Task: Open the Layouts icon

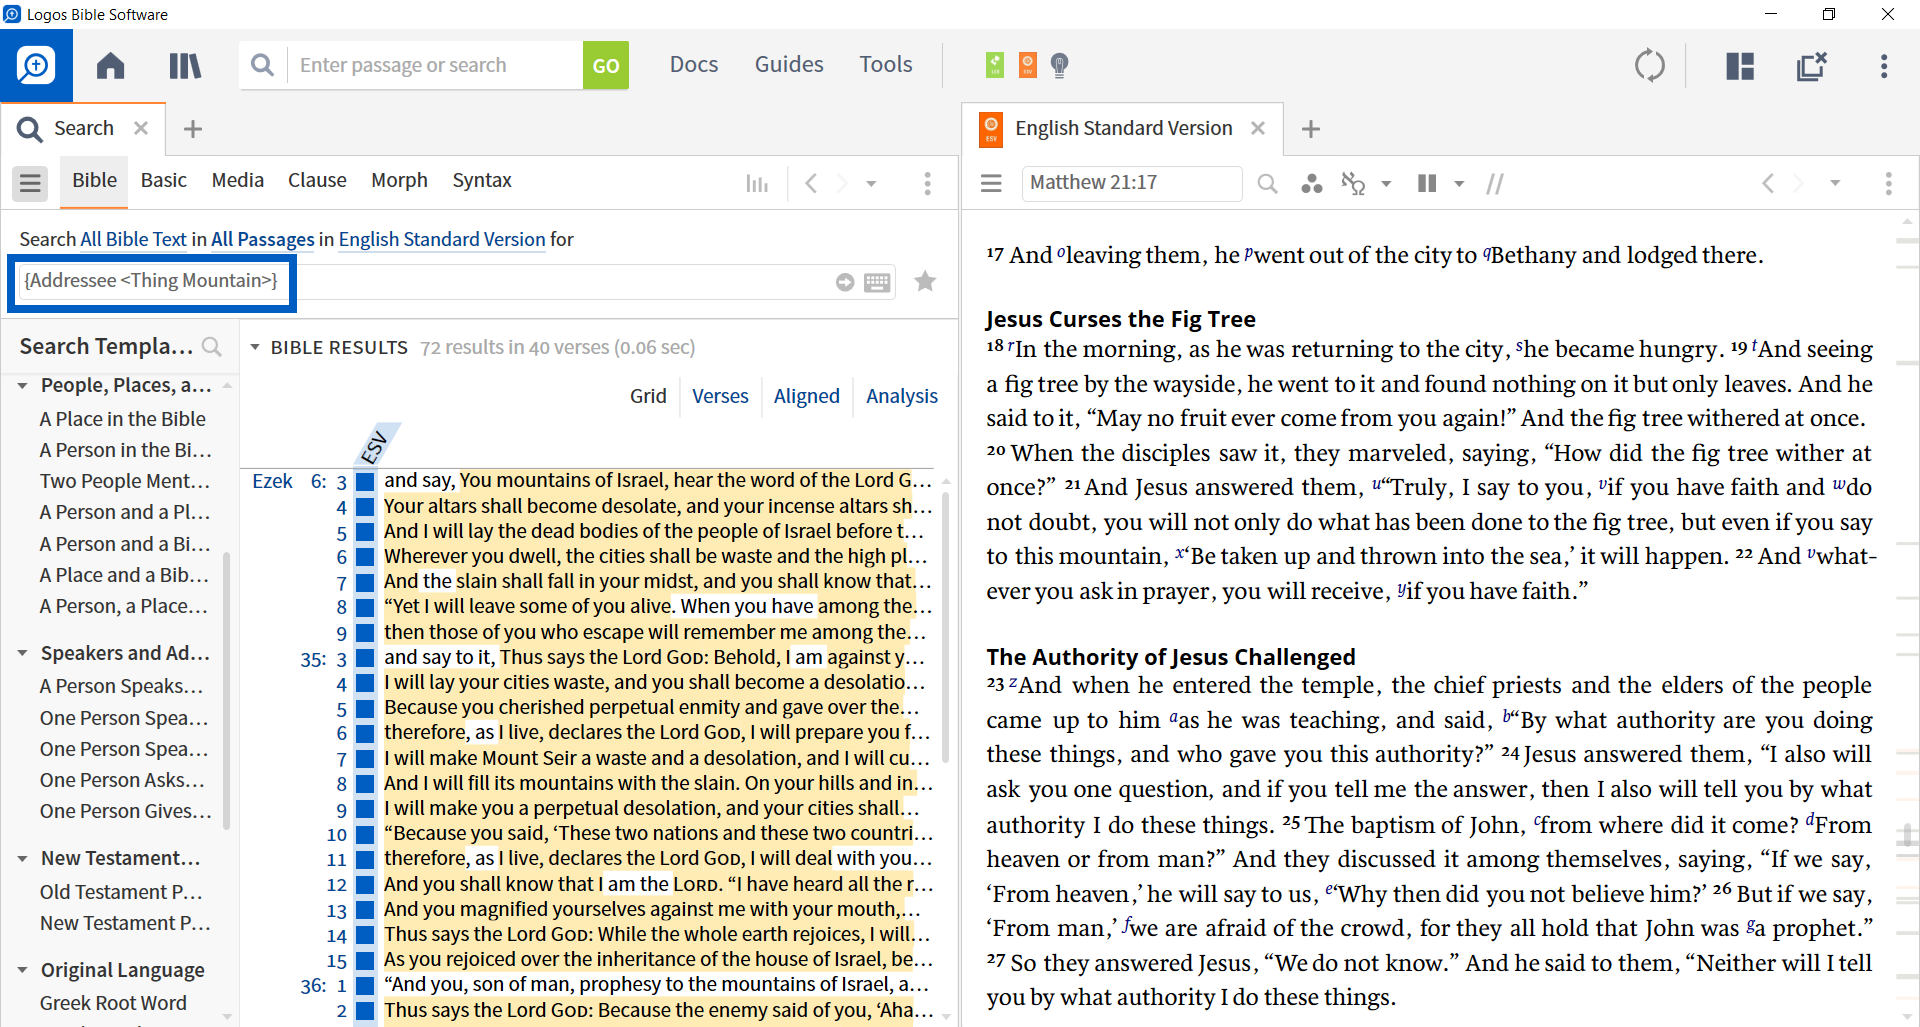Action: pos(1740,66)
